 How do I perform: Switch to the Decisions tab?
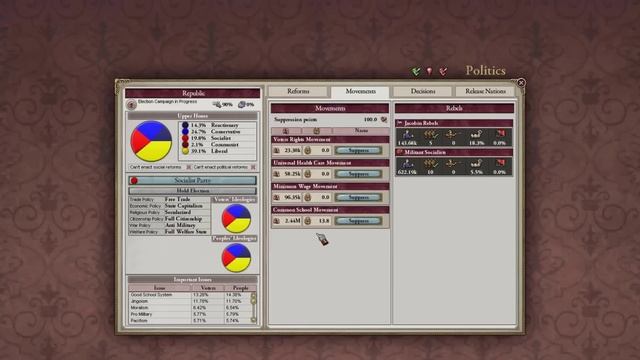pos(423,91)
